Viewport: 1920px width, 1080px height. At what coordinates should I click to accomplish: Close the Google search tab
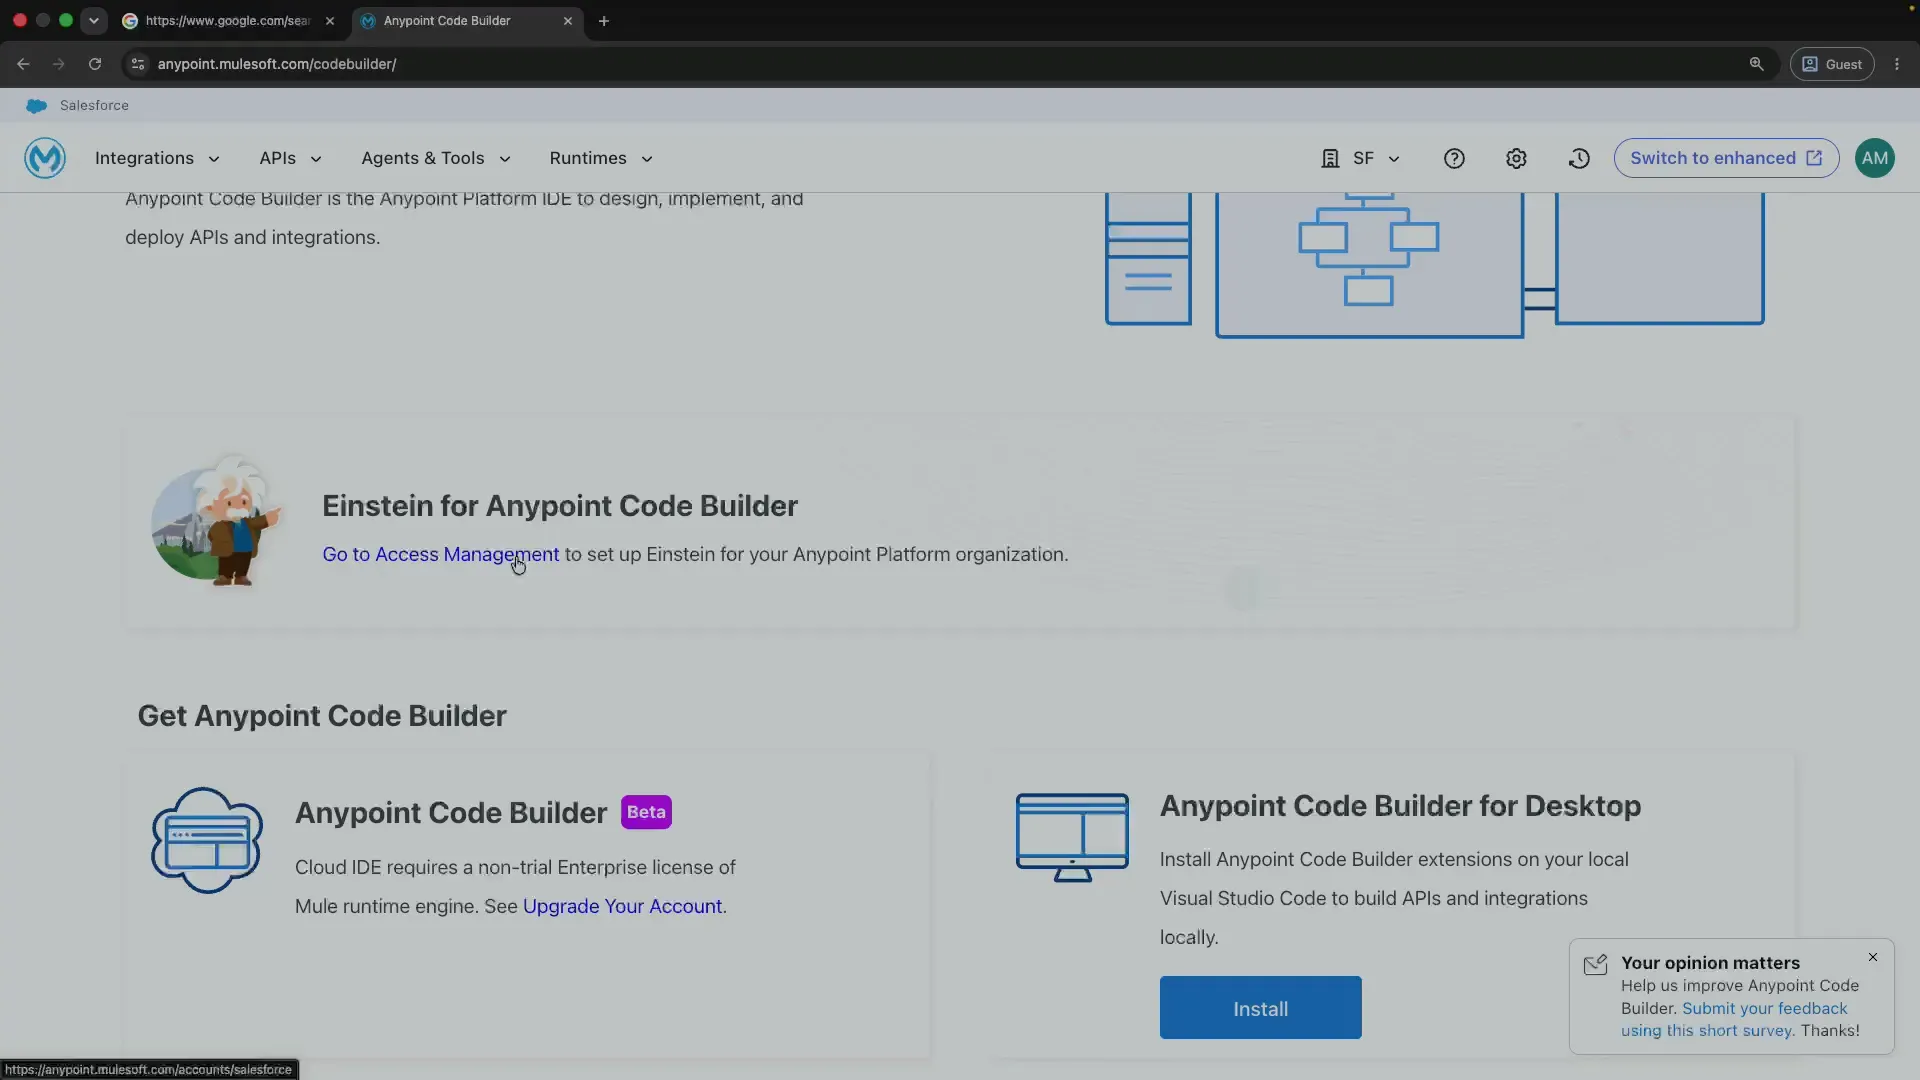tap(330, 21)
